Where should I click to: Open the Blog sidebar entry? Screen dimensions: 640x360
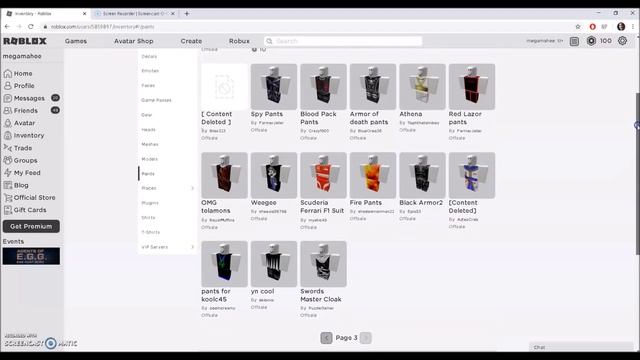pyautogui.click(x=16, y=185)
